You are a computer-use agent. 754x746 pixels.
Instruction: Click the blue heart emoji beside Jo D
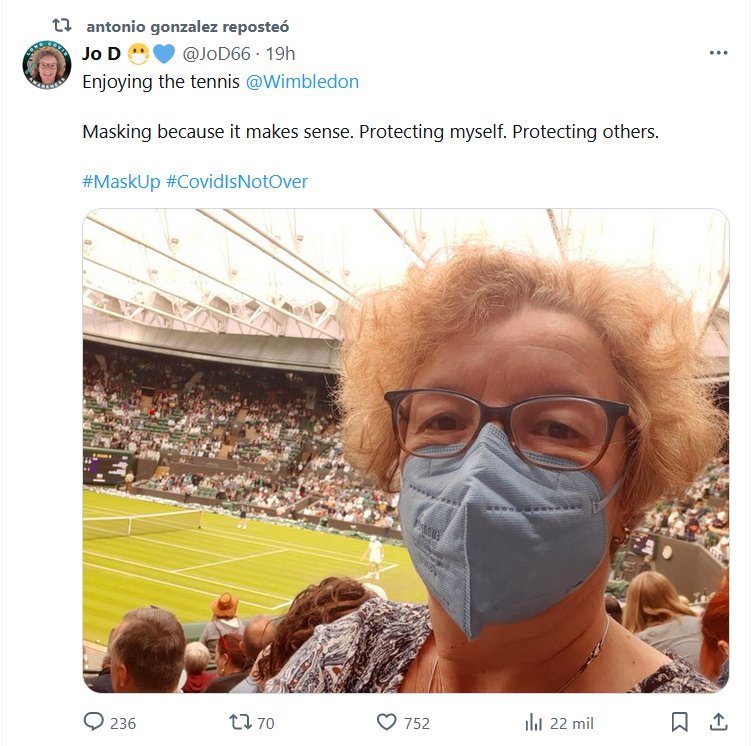(164, 54)
